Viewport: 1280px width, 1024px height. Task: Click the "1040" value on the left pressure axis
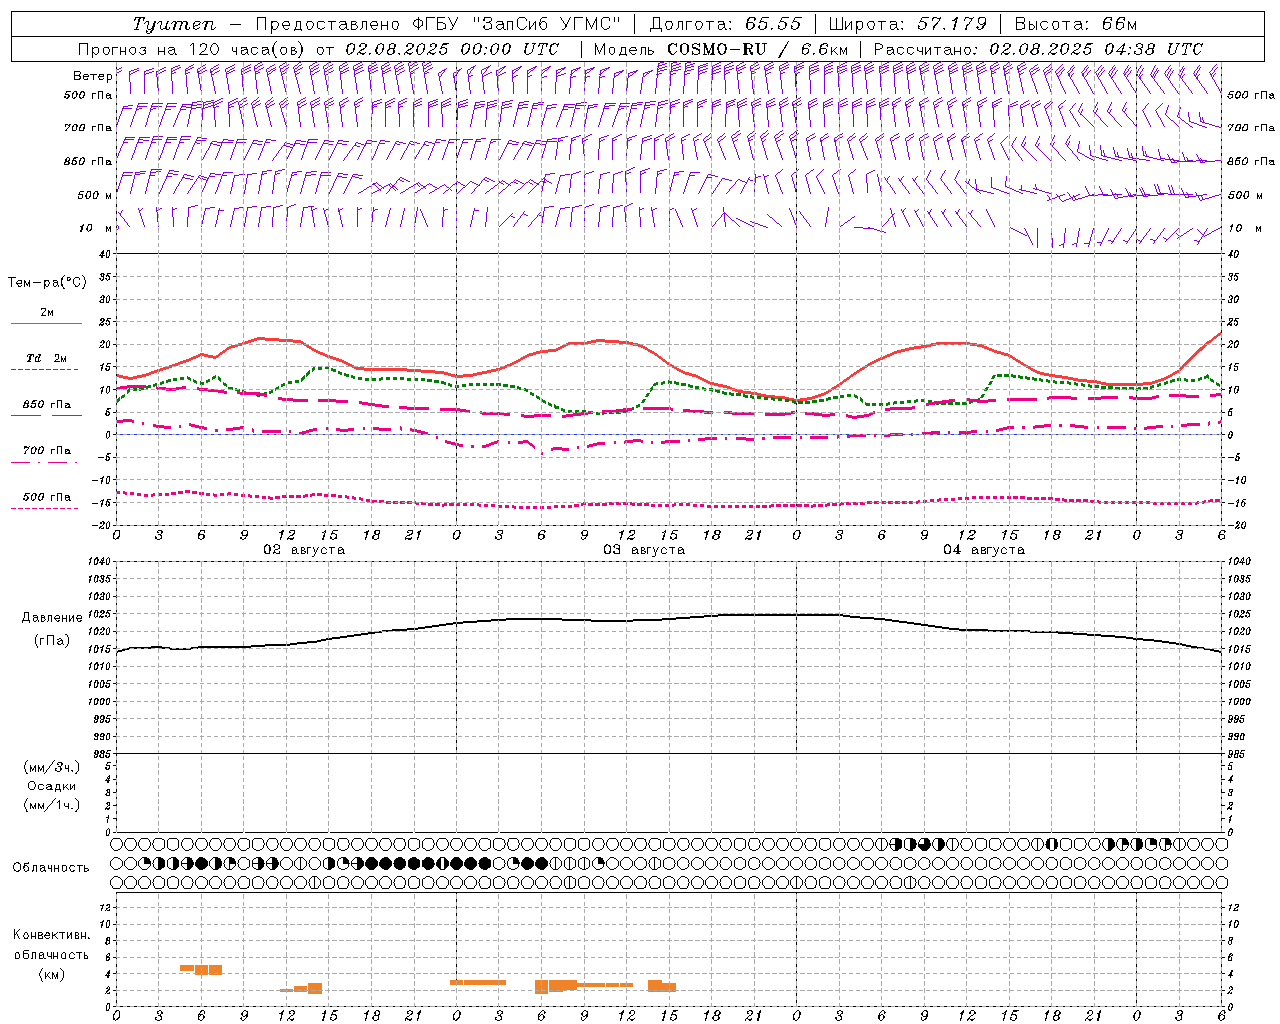click(97, 562)
